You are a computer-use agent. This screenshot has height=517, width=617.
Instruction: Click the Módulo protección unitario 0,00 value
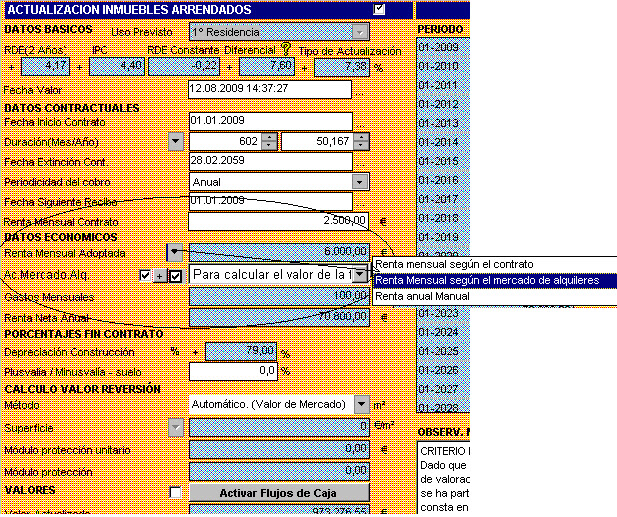pos(279,450)
